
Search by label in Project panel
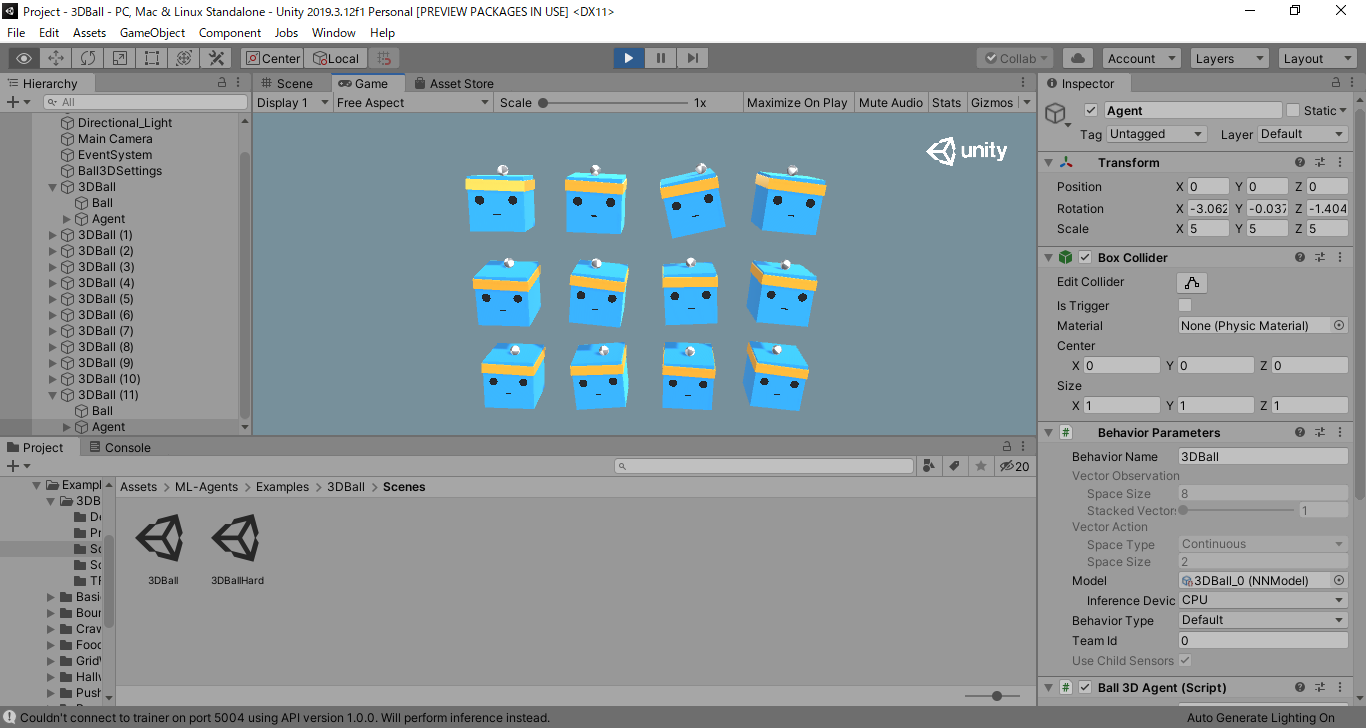pos(955,466)
